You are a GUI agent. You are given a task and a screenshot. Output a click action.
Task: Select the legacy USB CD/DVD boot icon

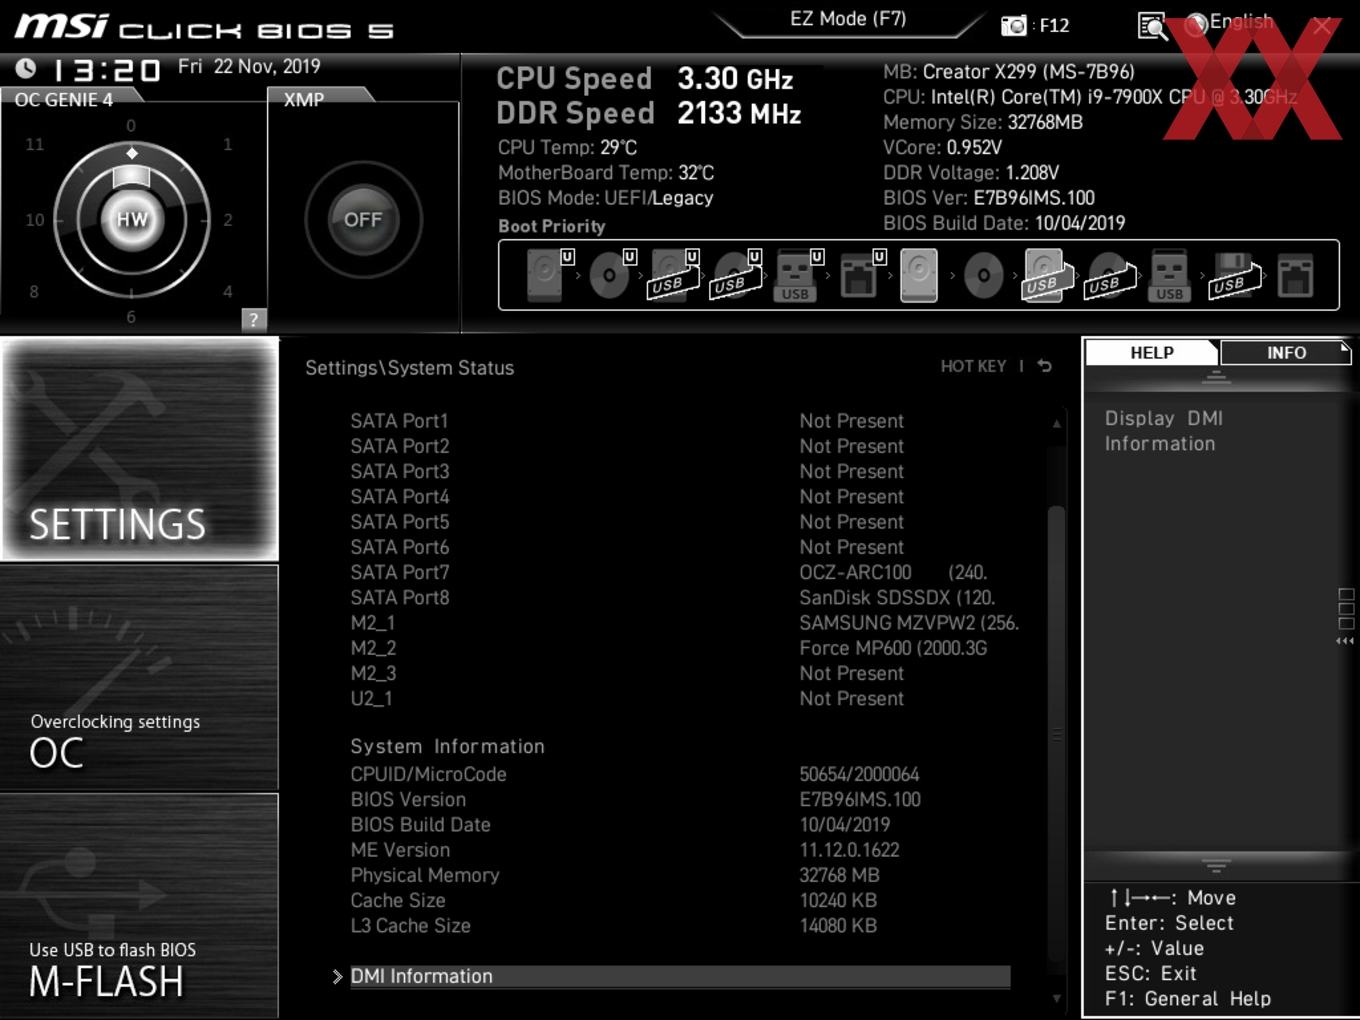pos(1109,275)
